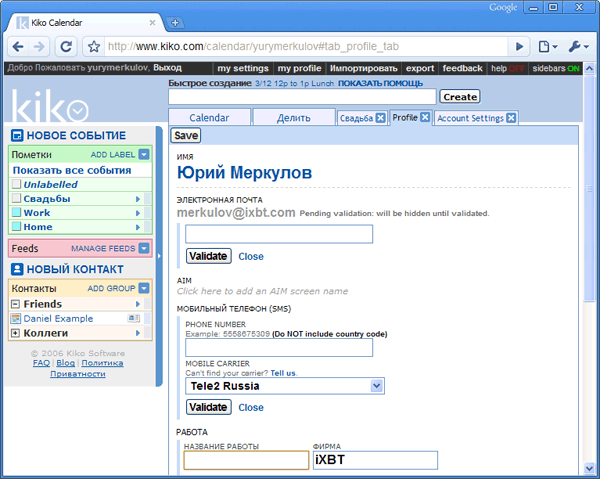Click the kiko logo
Screen dimensions: 600x479
50,105
